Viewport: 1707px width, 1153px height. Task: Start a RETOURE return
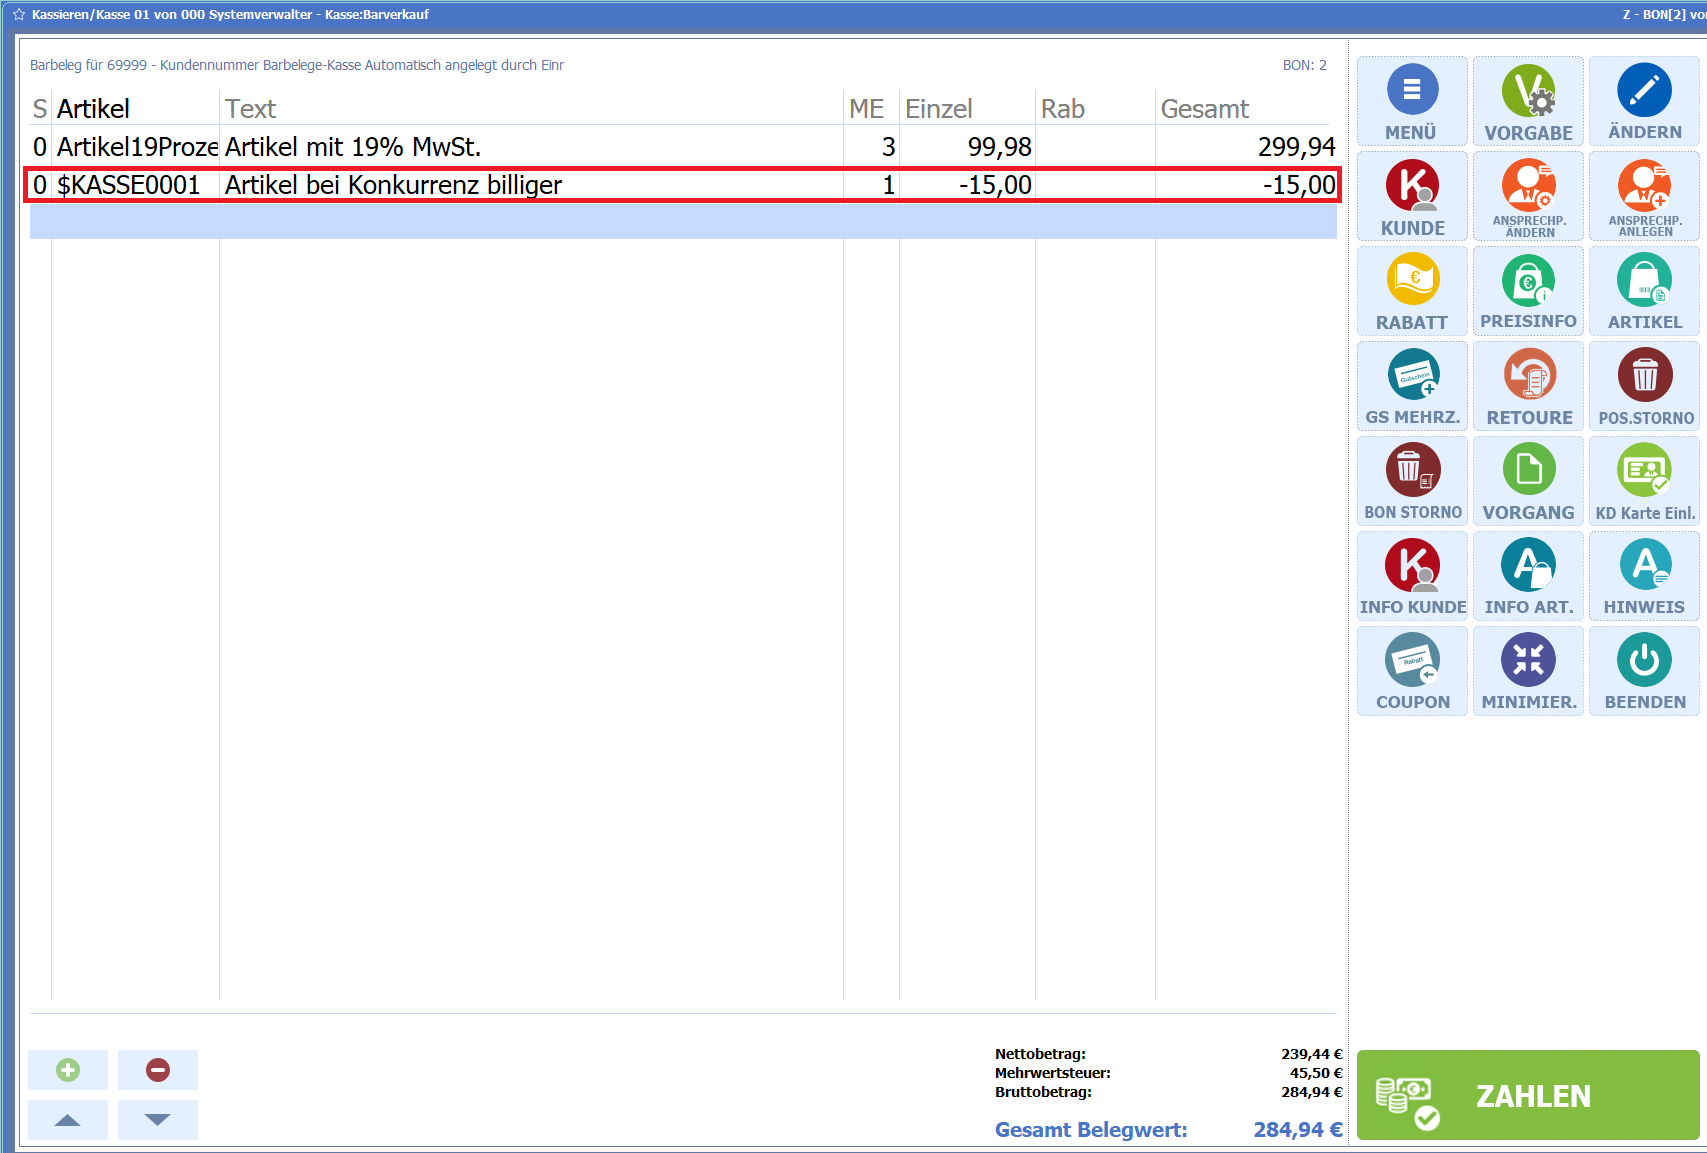pos(1528,386)
